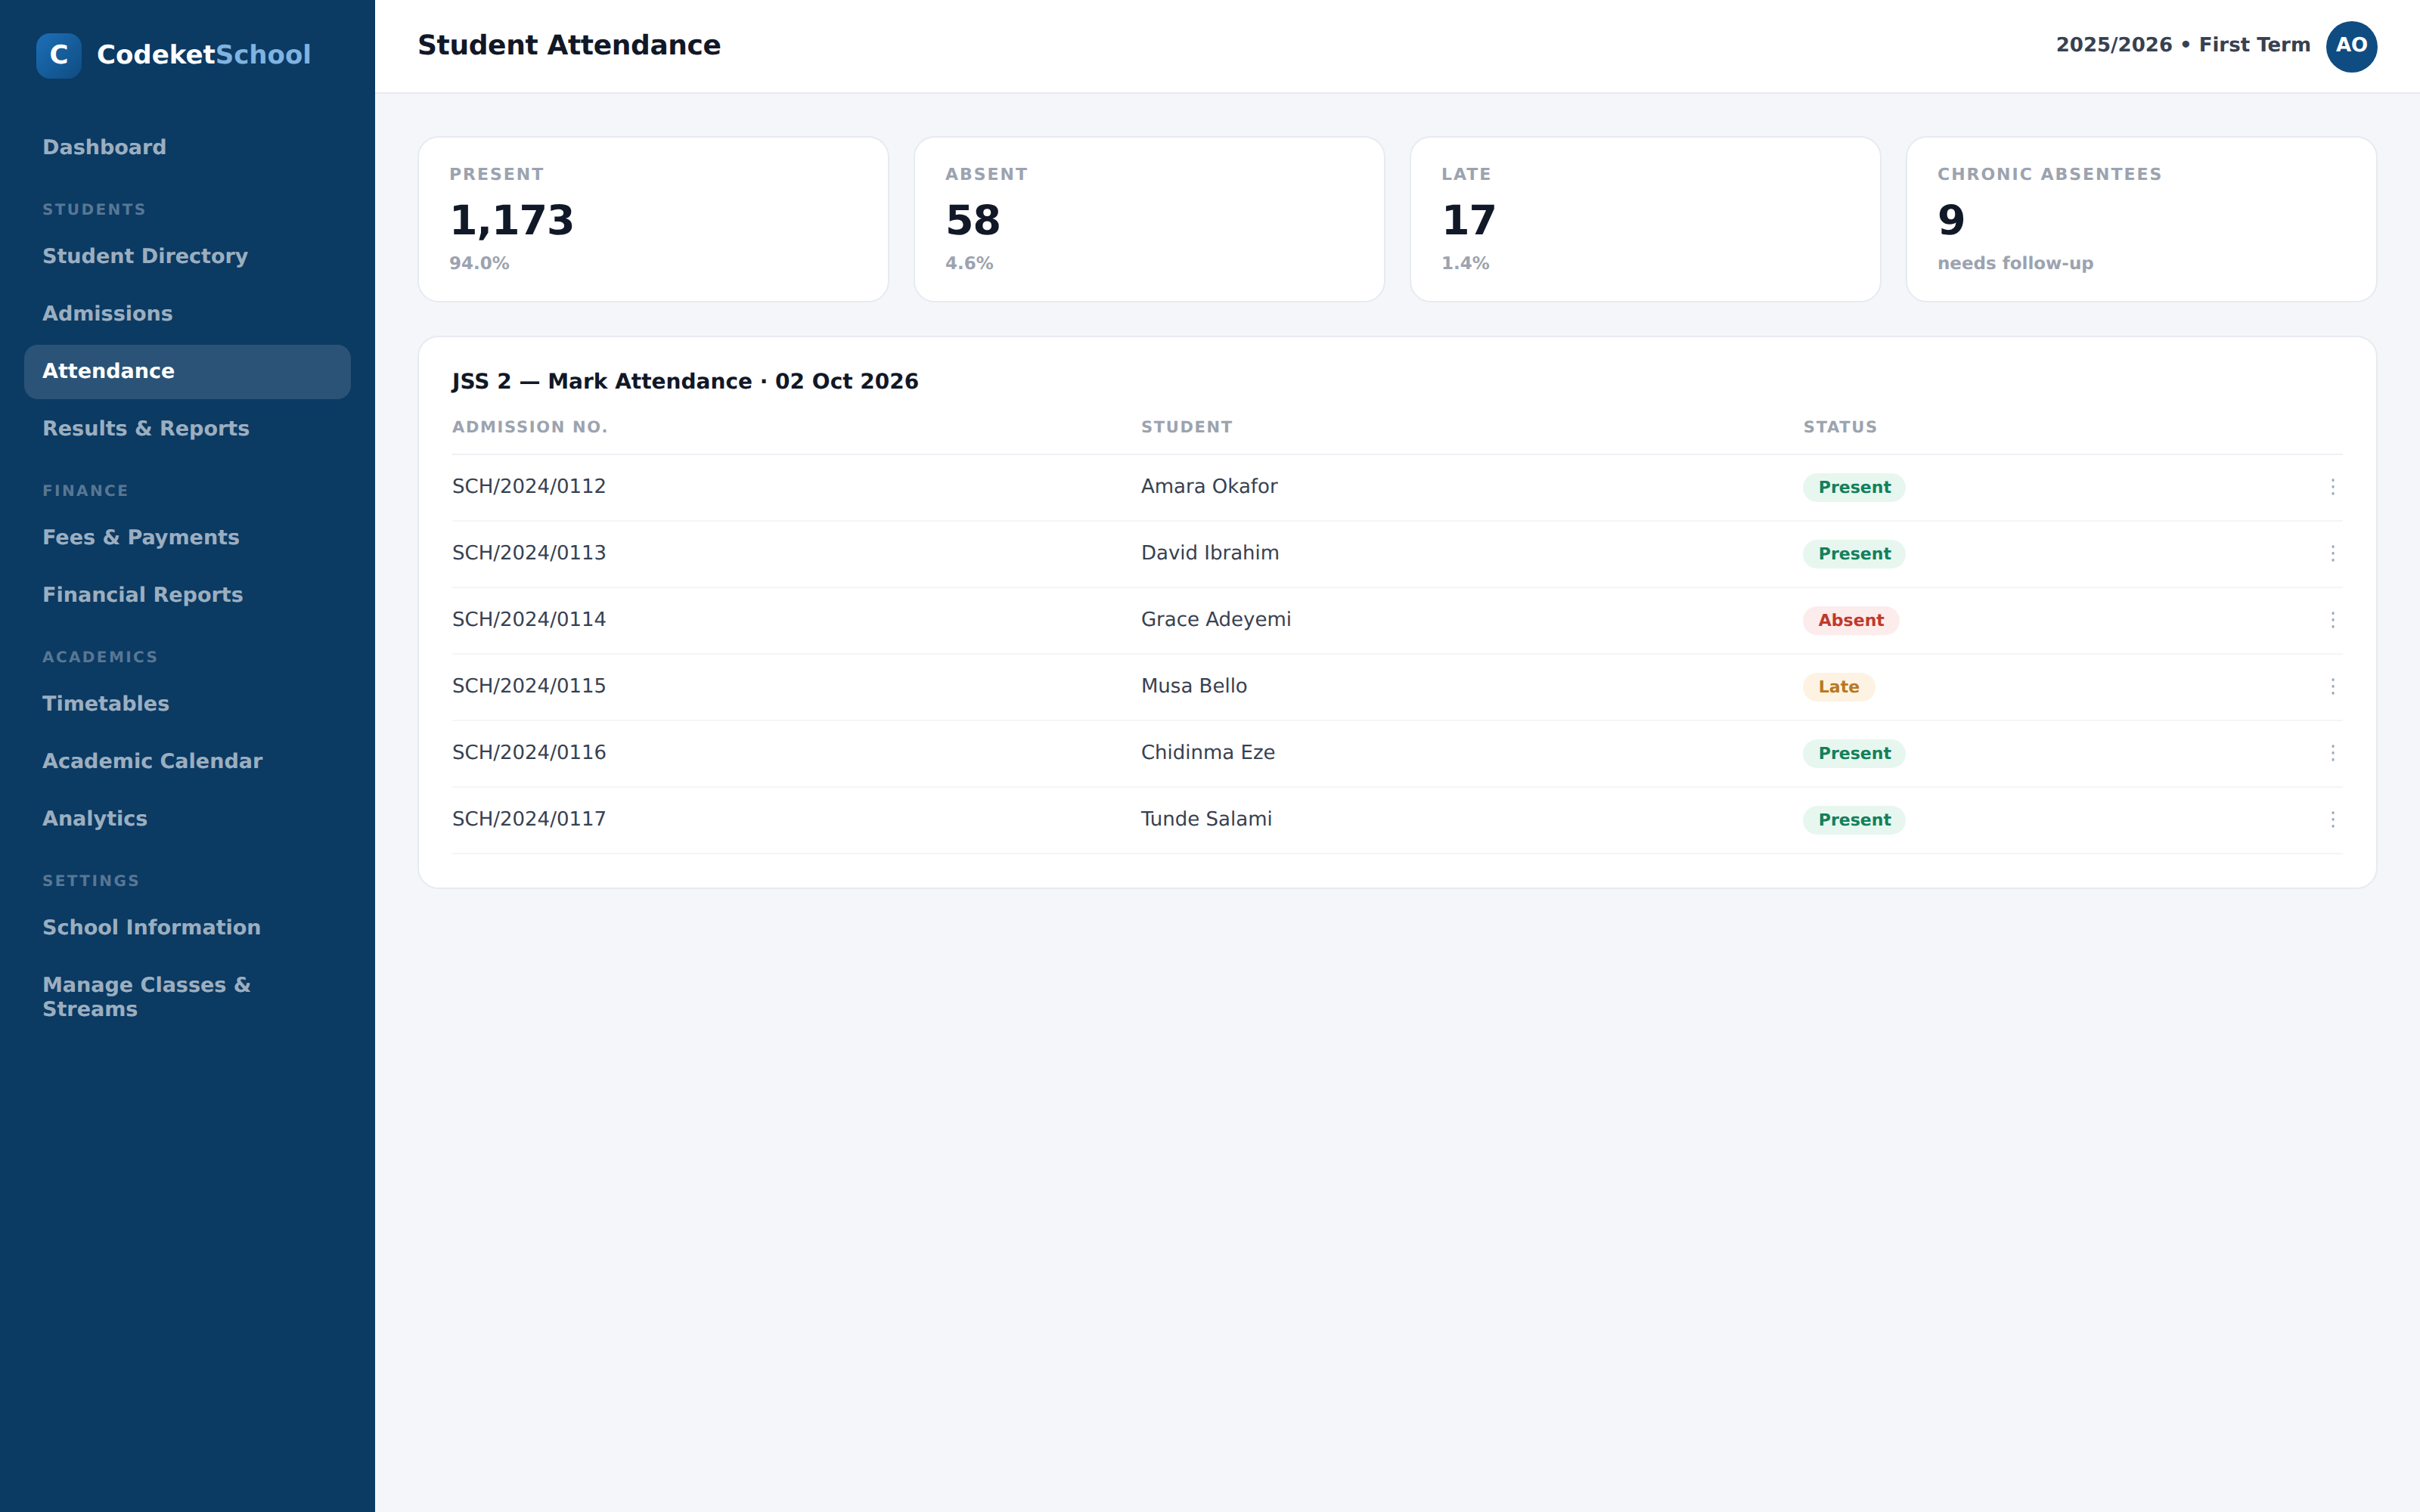Click the CodeketSchool brand name
The image size is (2420, 1512).
coord(203,55)
